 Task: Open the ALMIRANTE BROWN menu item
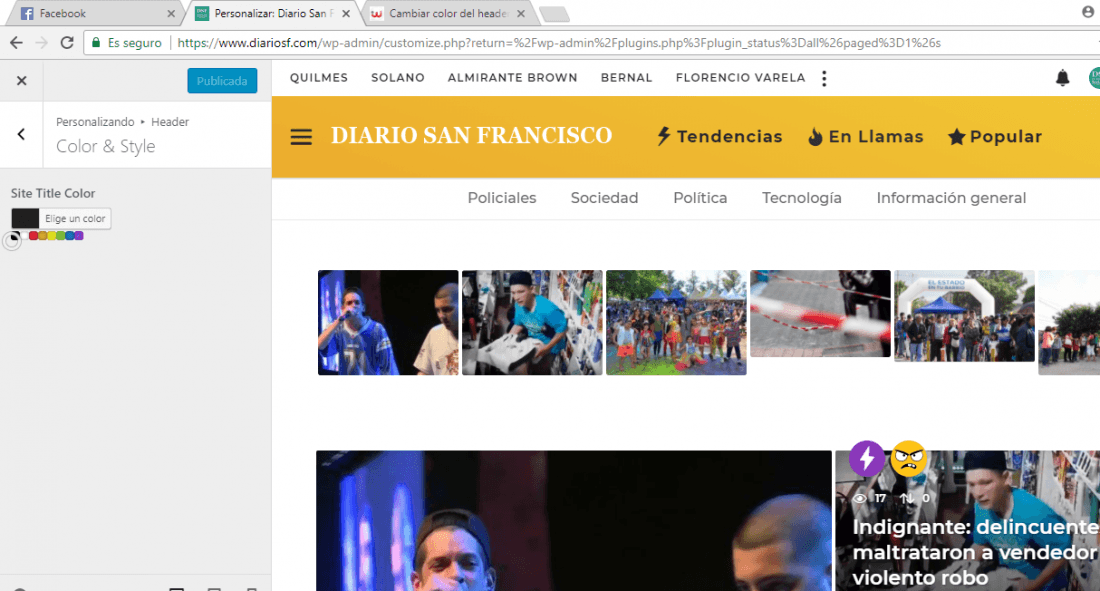(x=512, y=78)
